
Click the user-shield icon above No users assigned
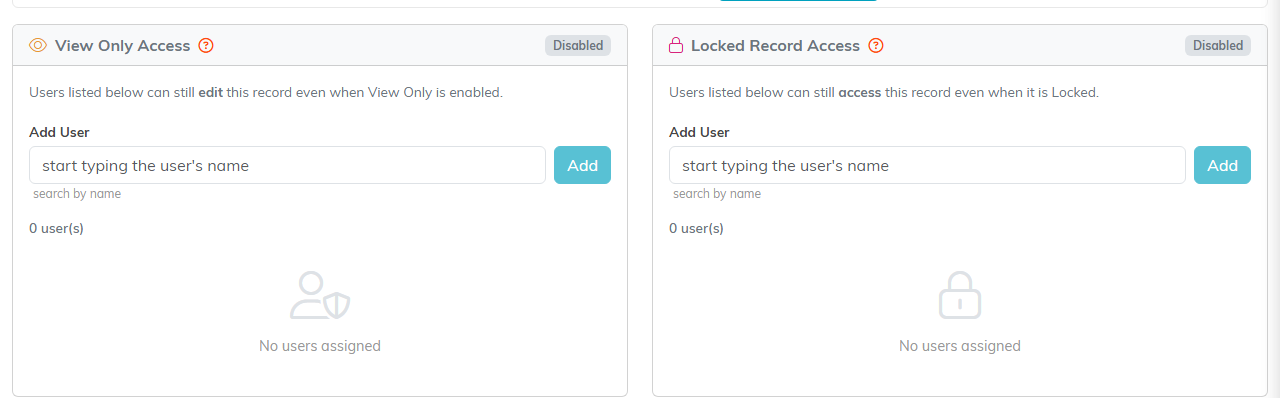click(320, 295)
